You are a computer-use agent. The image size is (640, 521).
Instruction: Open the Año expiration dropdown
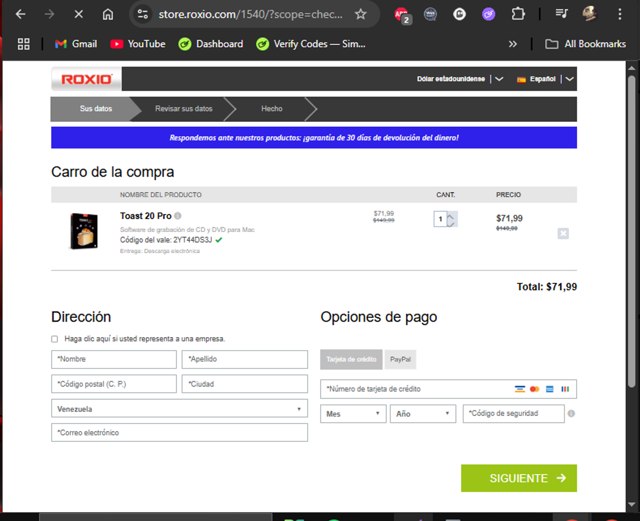423,414
